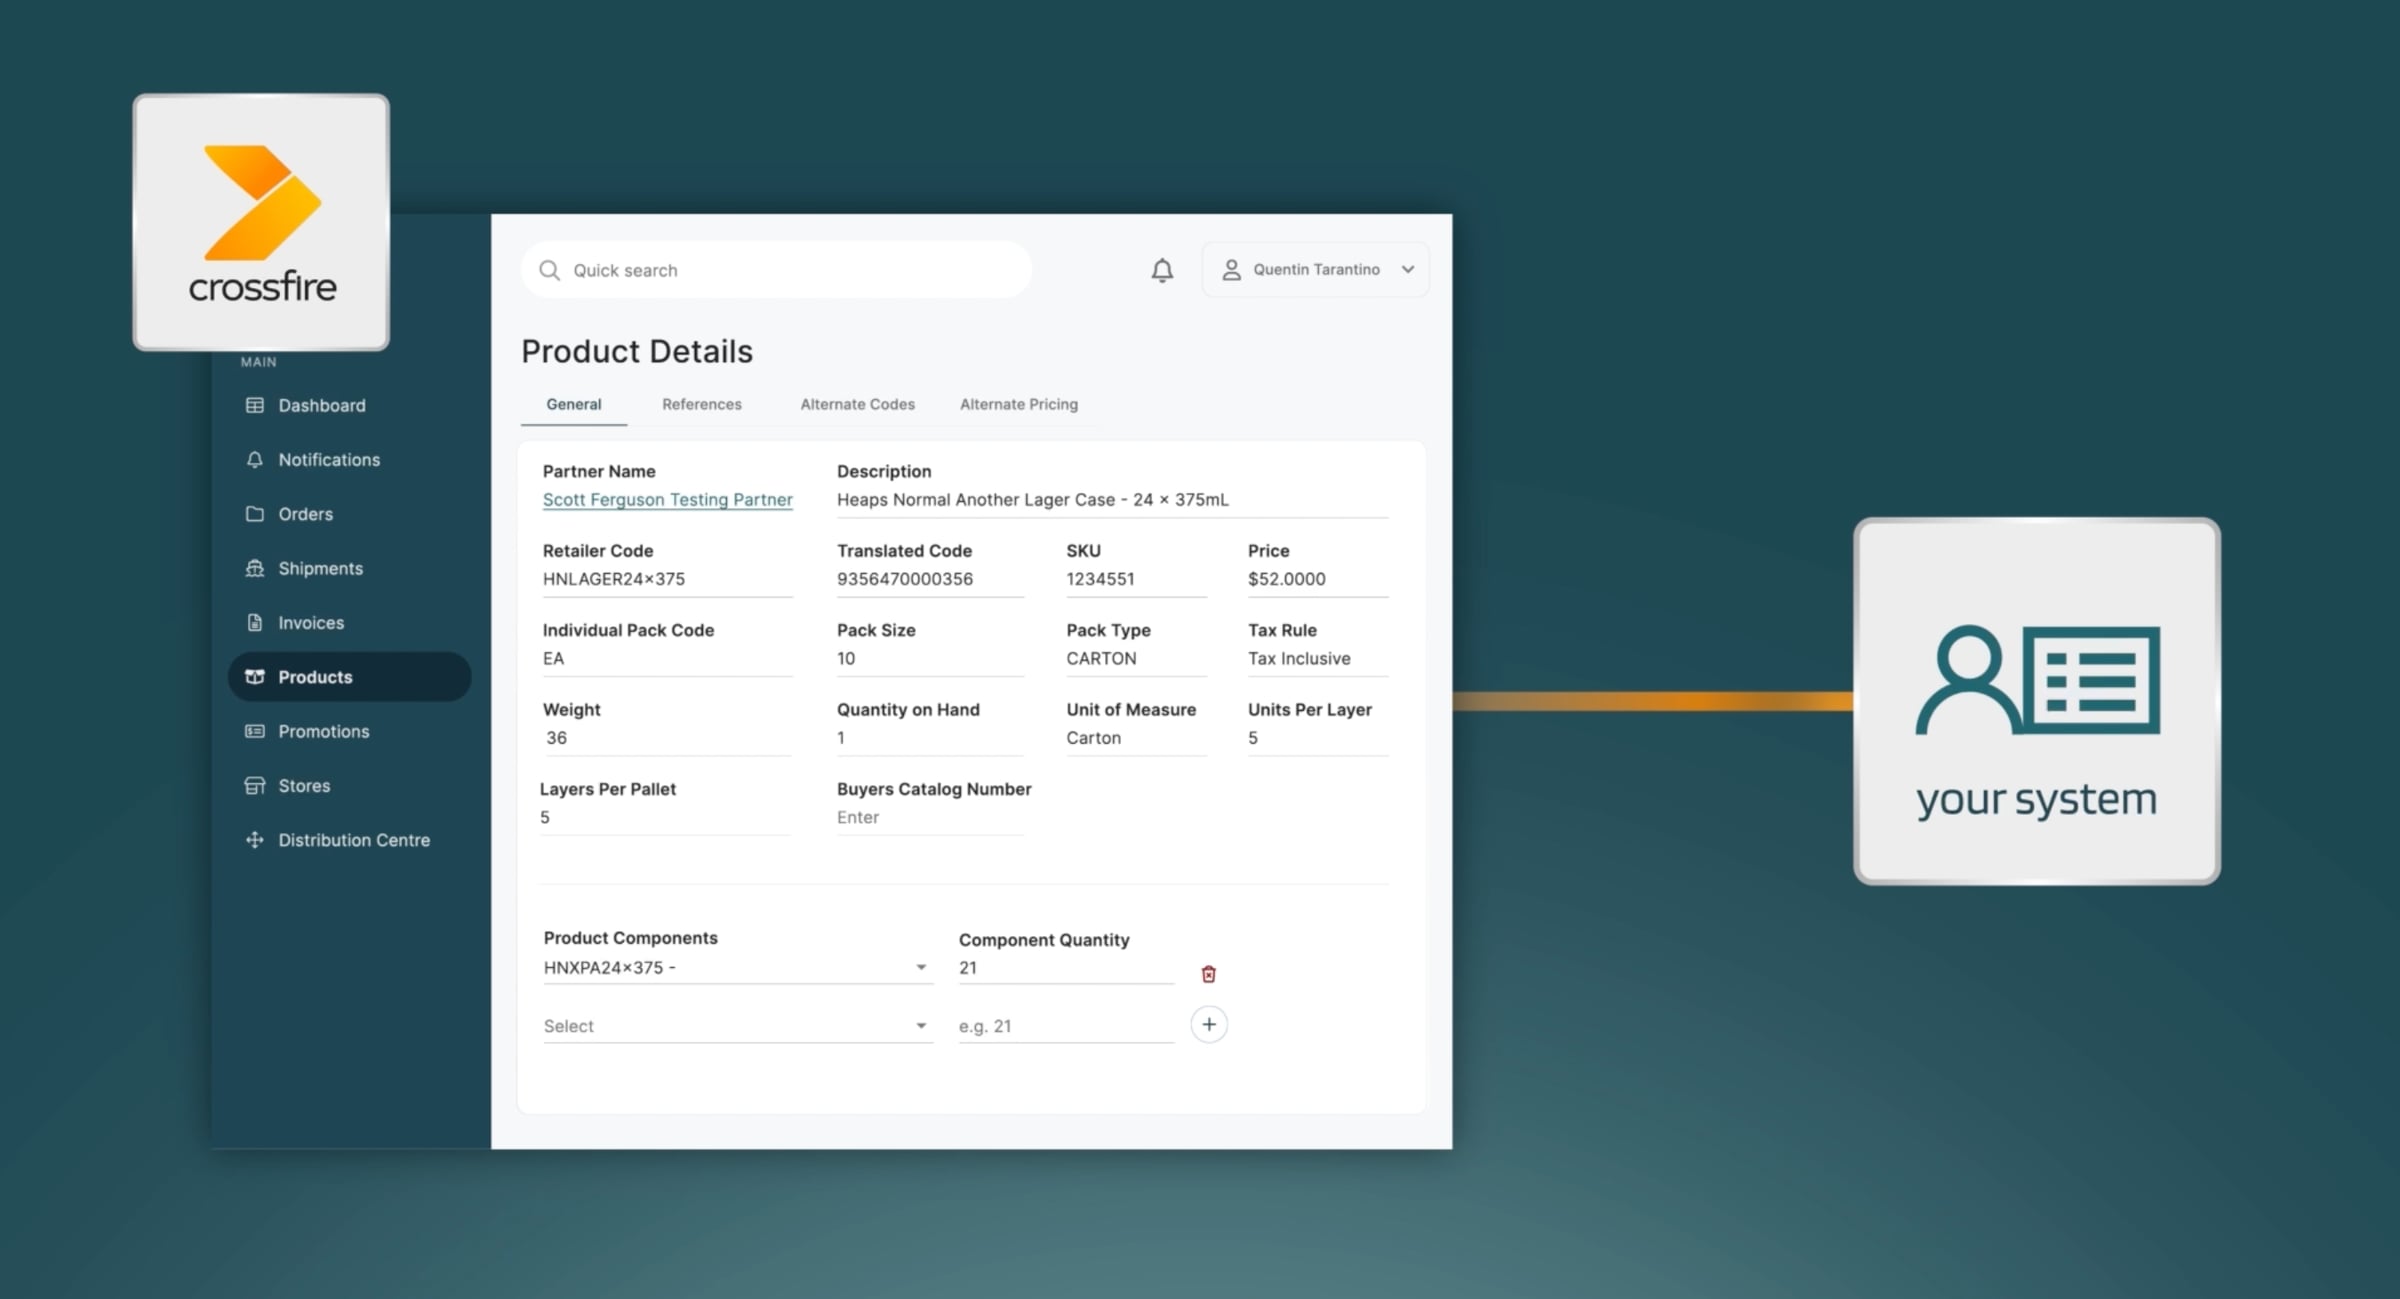2400x1299 pixels.
Task: Open the Alternate Codes tab
Action: (857, 404)
